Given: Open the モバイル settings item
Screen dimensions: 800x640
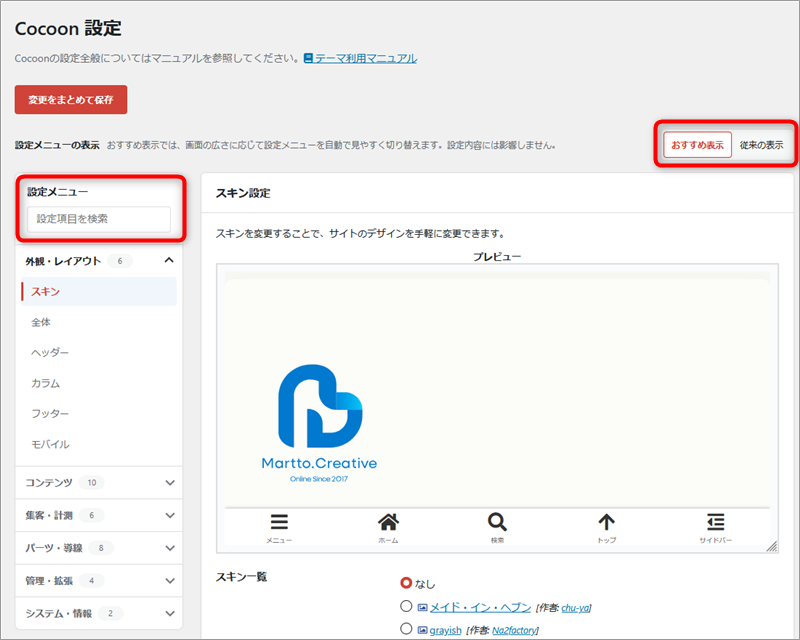Looking at the screenshot, I should coord(99,444).
